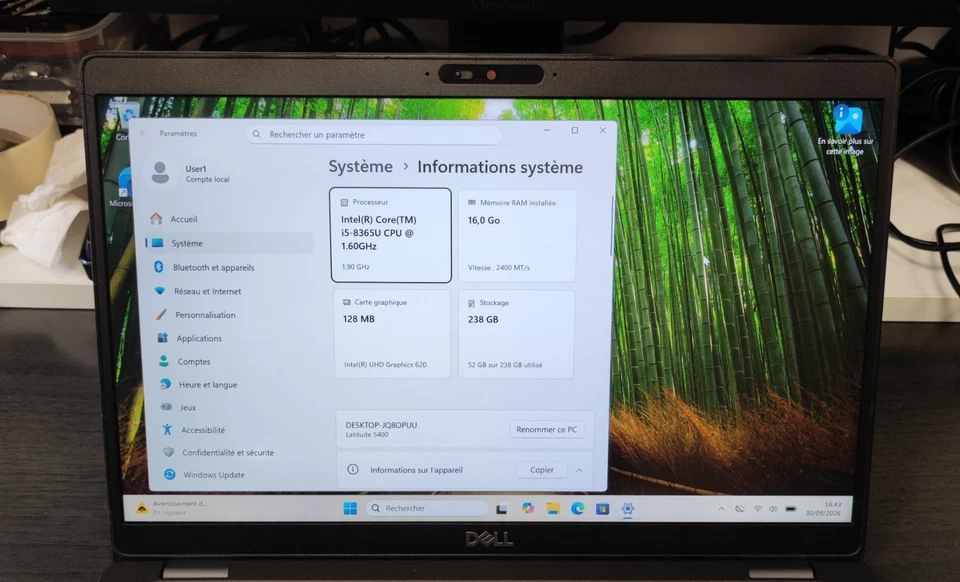
Task: Click the Copier button
Action: pos(541,470)
